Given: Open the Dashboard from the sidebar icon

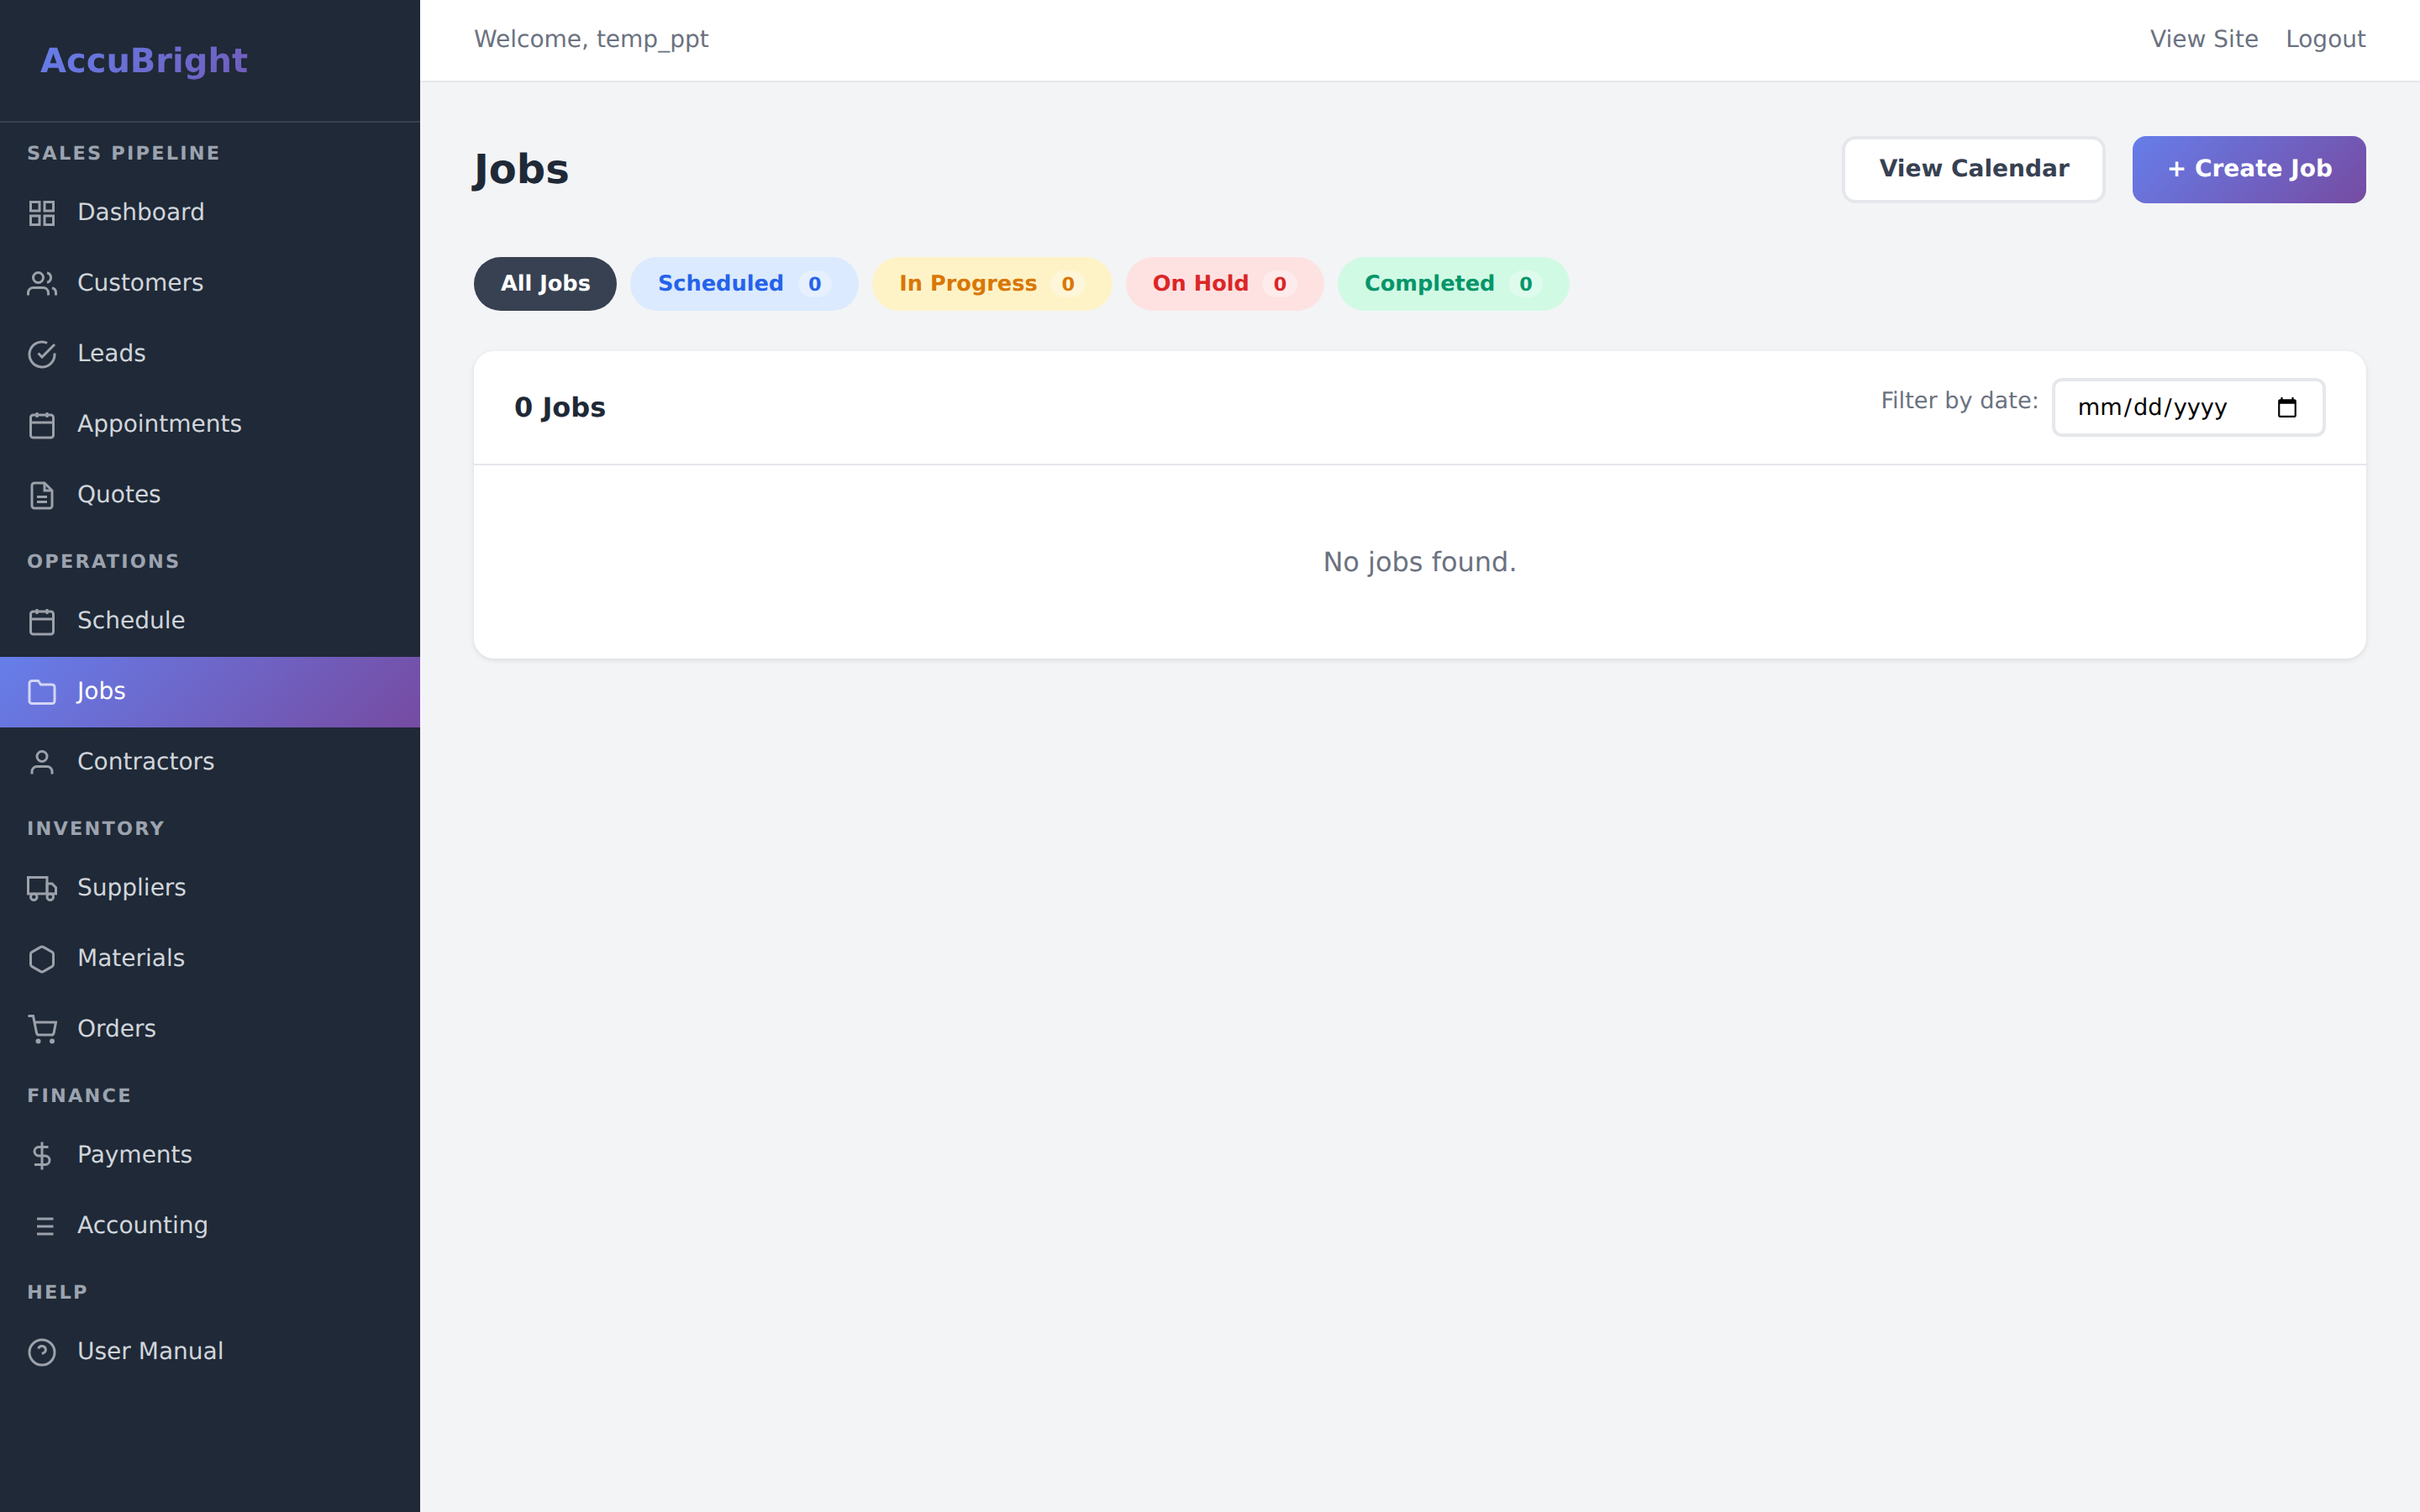Looking at the screenshot, I should pos(42,212).
